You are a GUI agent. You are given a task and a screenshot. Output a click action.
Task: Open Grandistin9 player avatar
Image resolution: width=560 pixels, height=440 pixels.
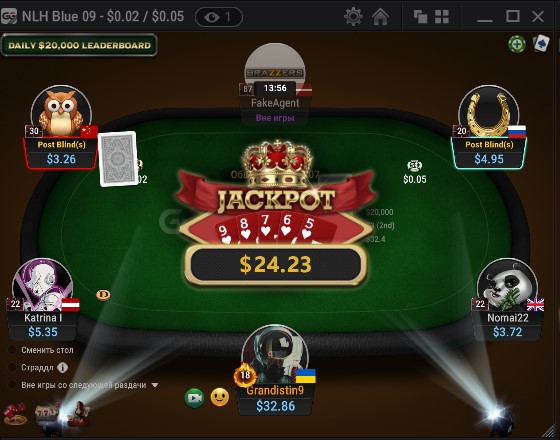point(275,354)
